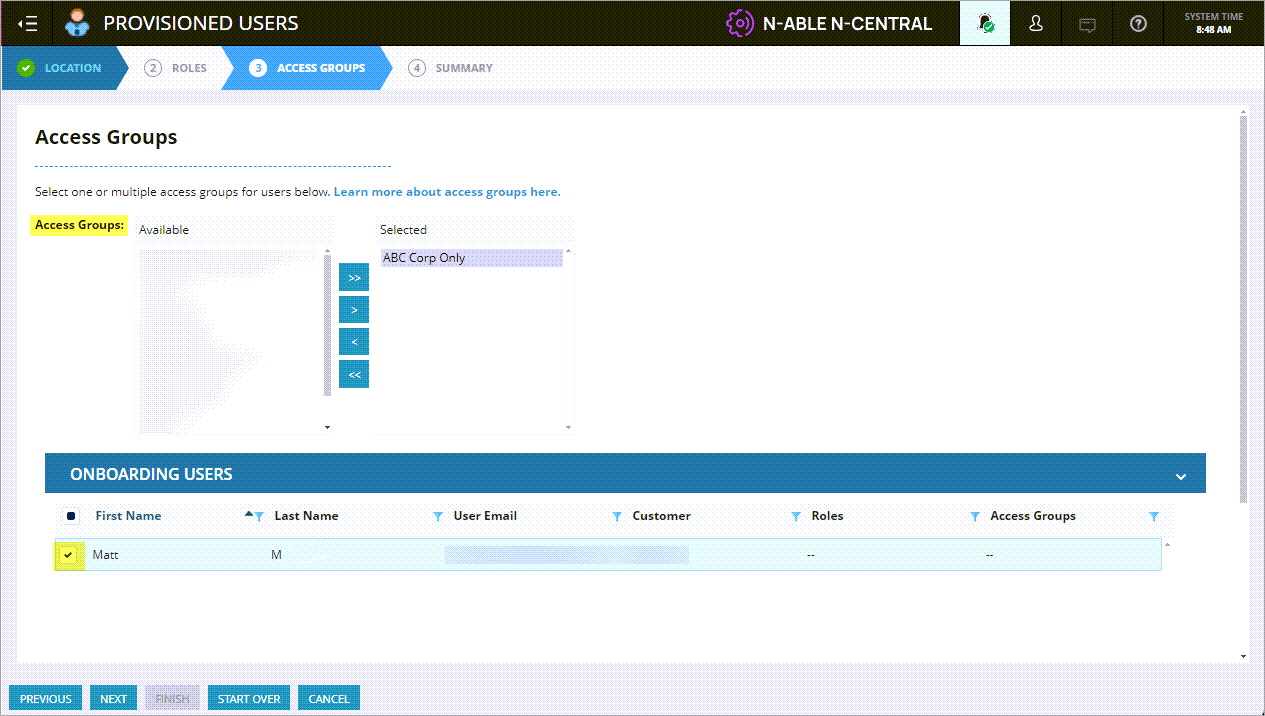Click the Next button
This screenshot has height=716, width=1265.
click(x=113, y=699)
